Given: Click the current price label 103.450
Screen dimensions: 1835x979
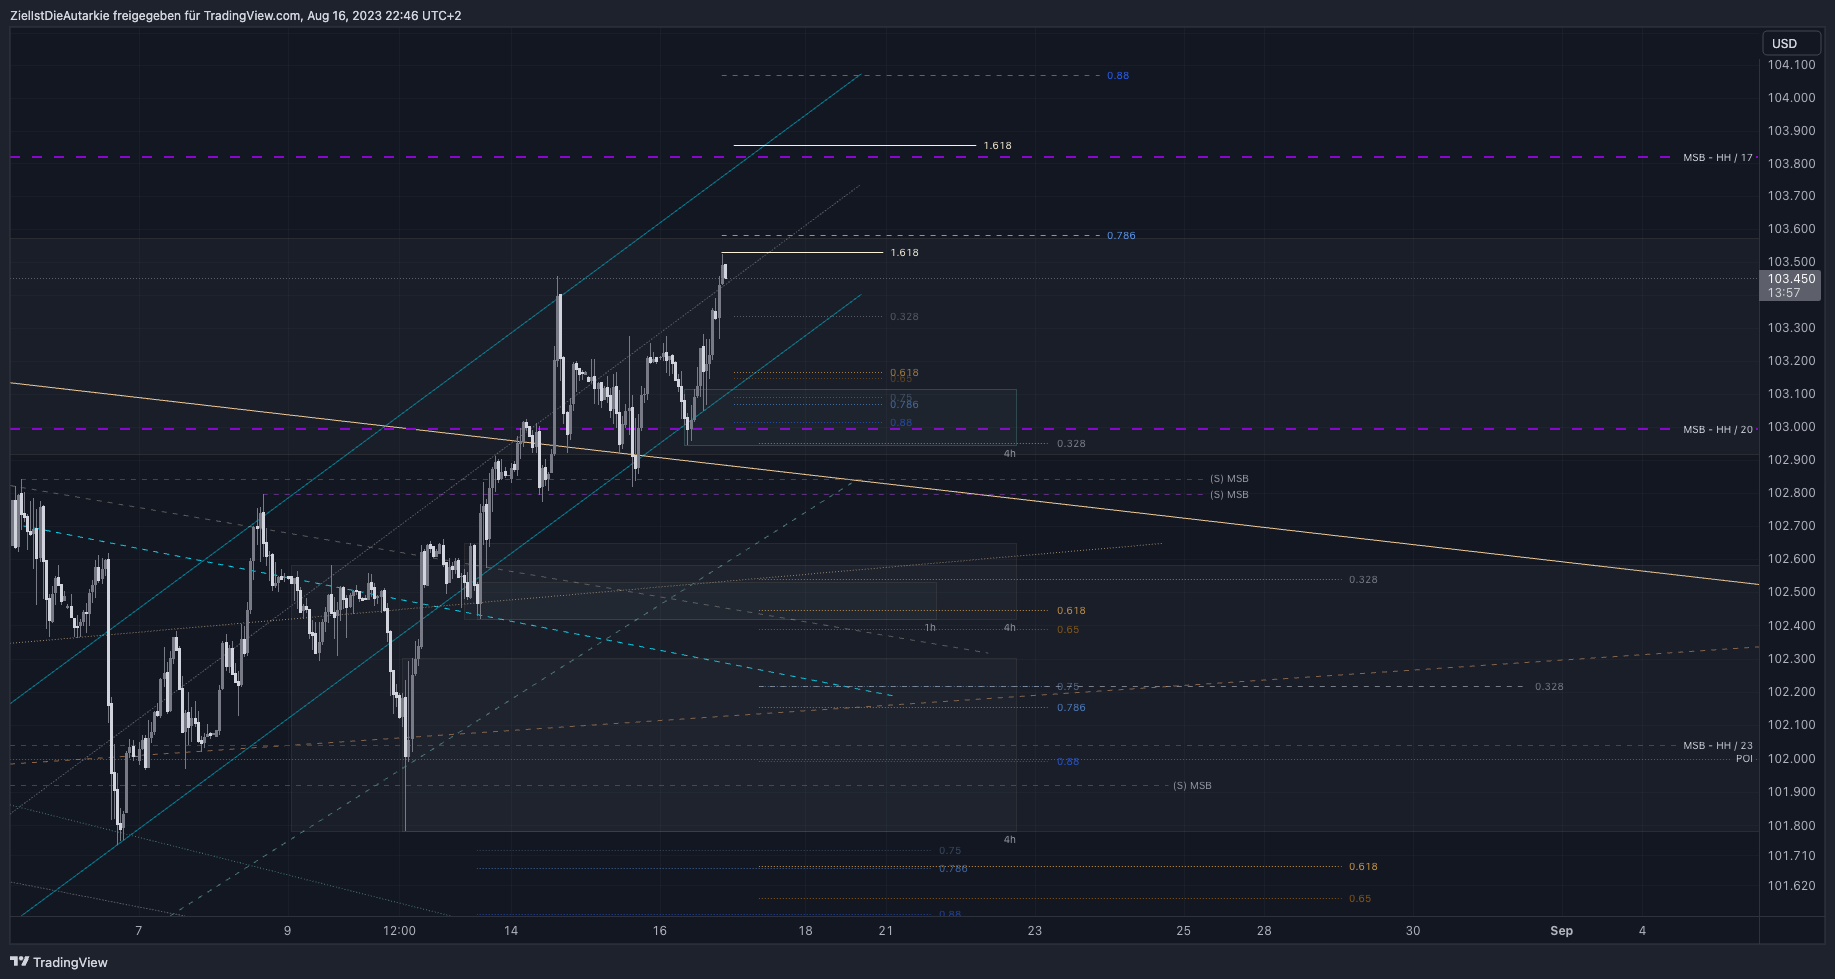Looking at the screenshot, I should point(1791,279).
